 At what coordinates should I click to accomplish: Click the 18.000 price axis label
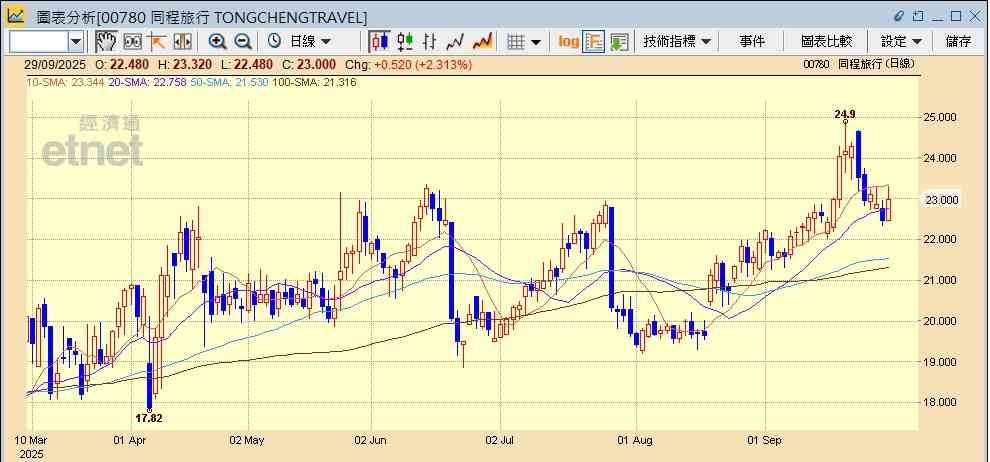coord(940,402)
